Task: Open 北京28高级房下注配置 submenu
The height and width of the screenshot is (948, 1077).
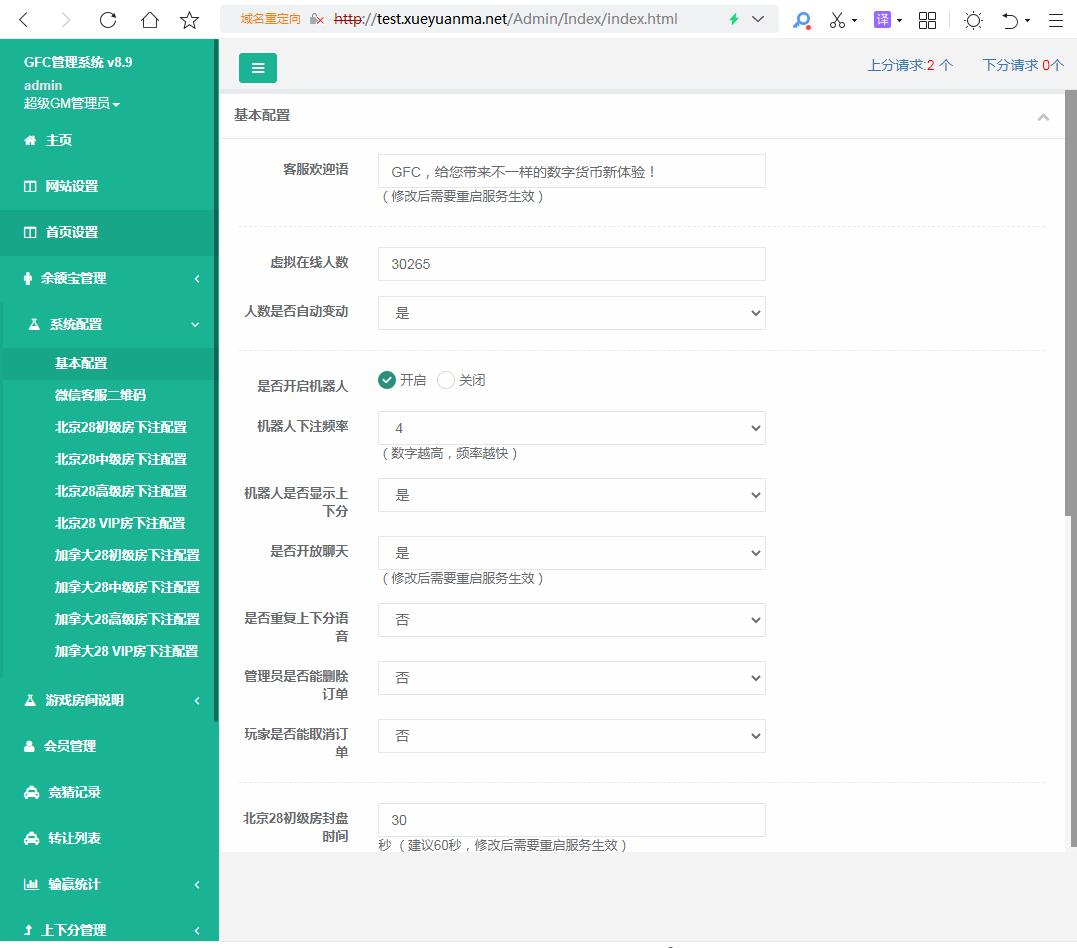Action: 121,491
